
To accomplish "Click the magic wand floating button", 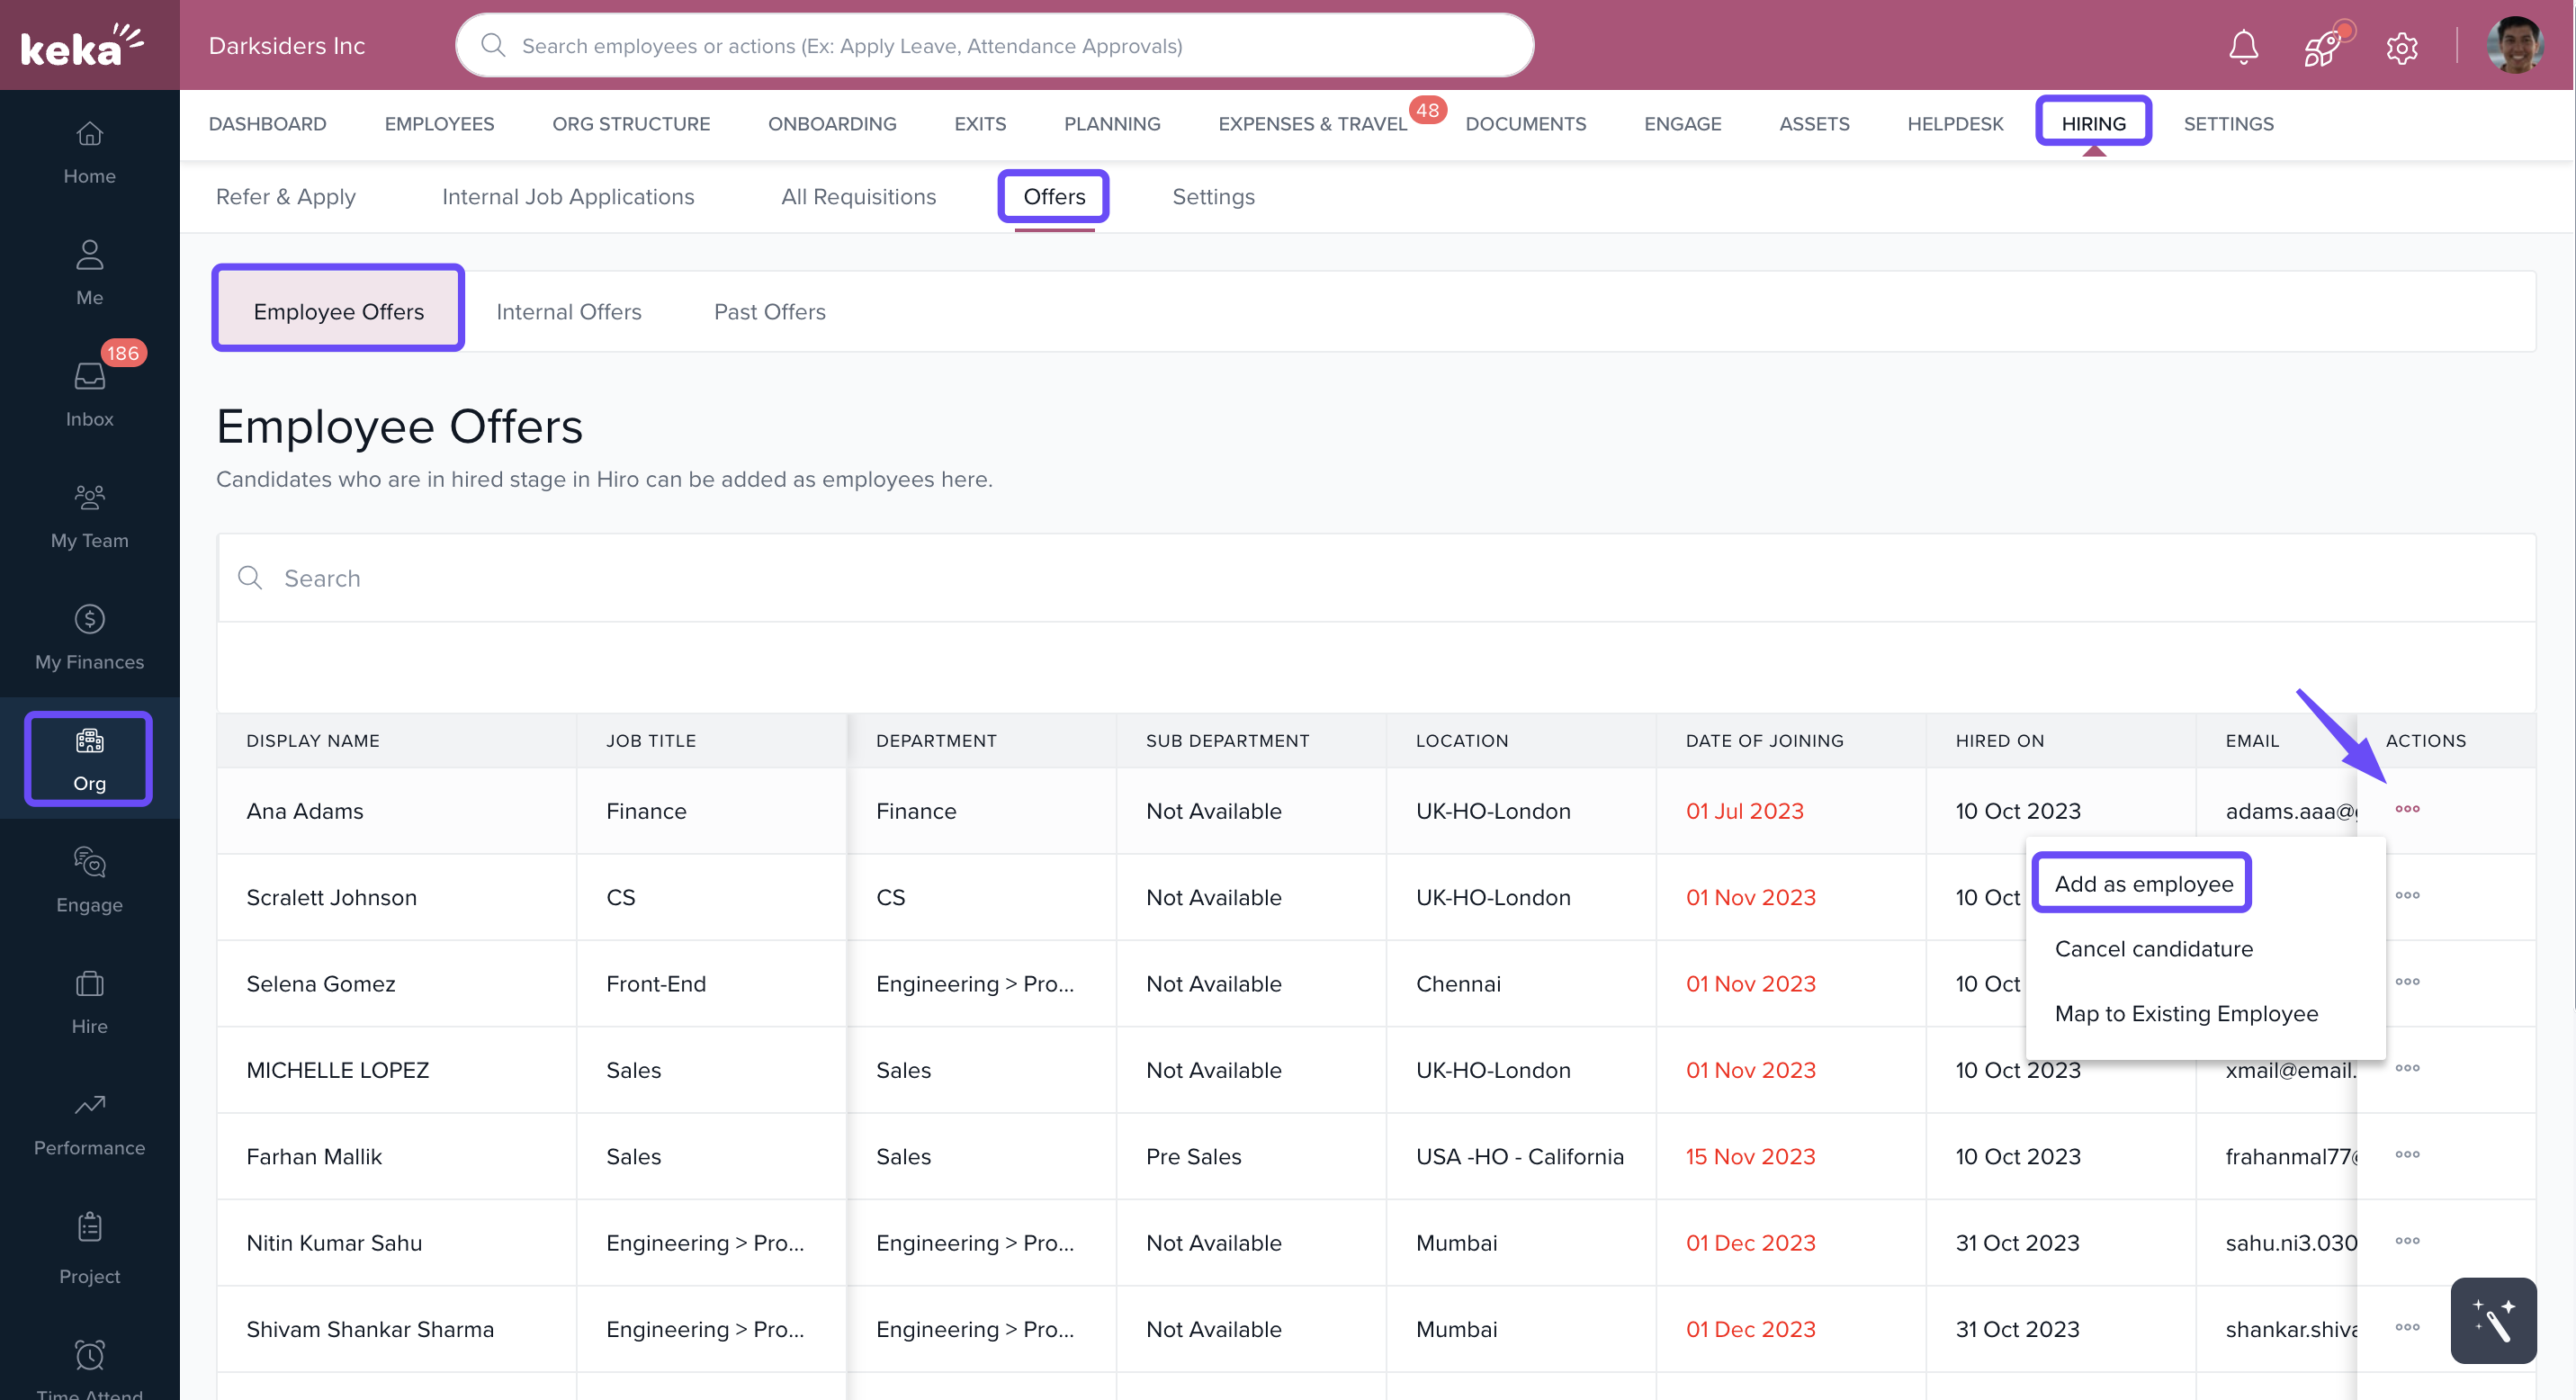I will click(x=2493, y=1320).
